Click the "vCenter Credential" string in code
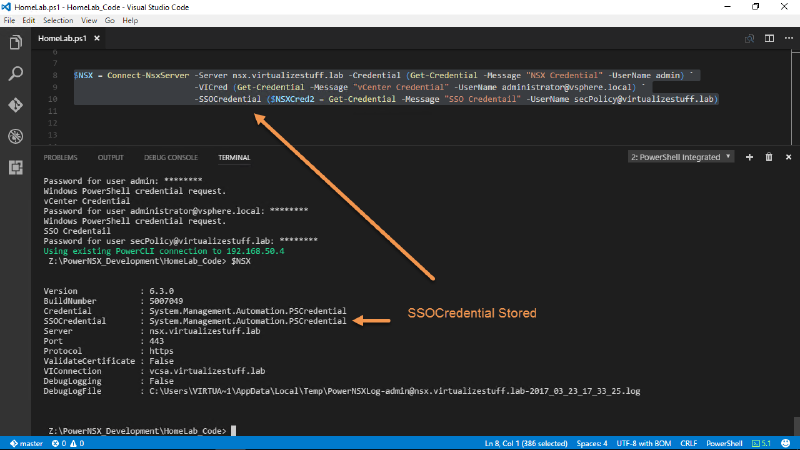The image size is (800, 450). tap(401, 87)
